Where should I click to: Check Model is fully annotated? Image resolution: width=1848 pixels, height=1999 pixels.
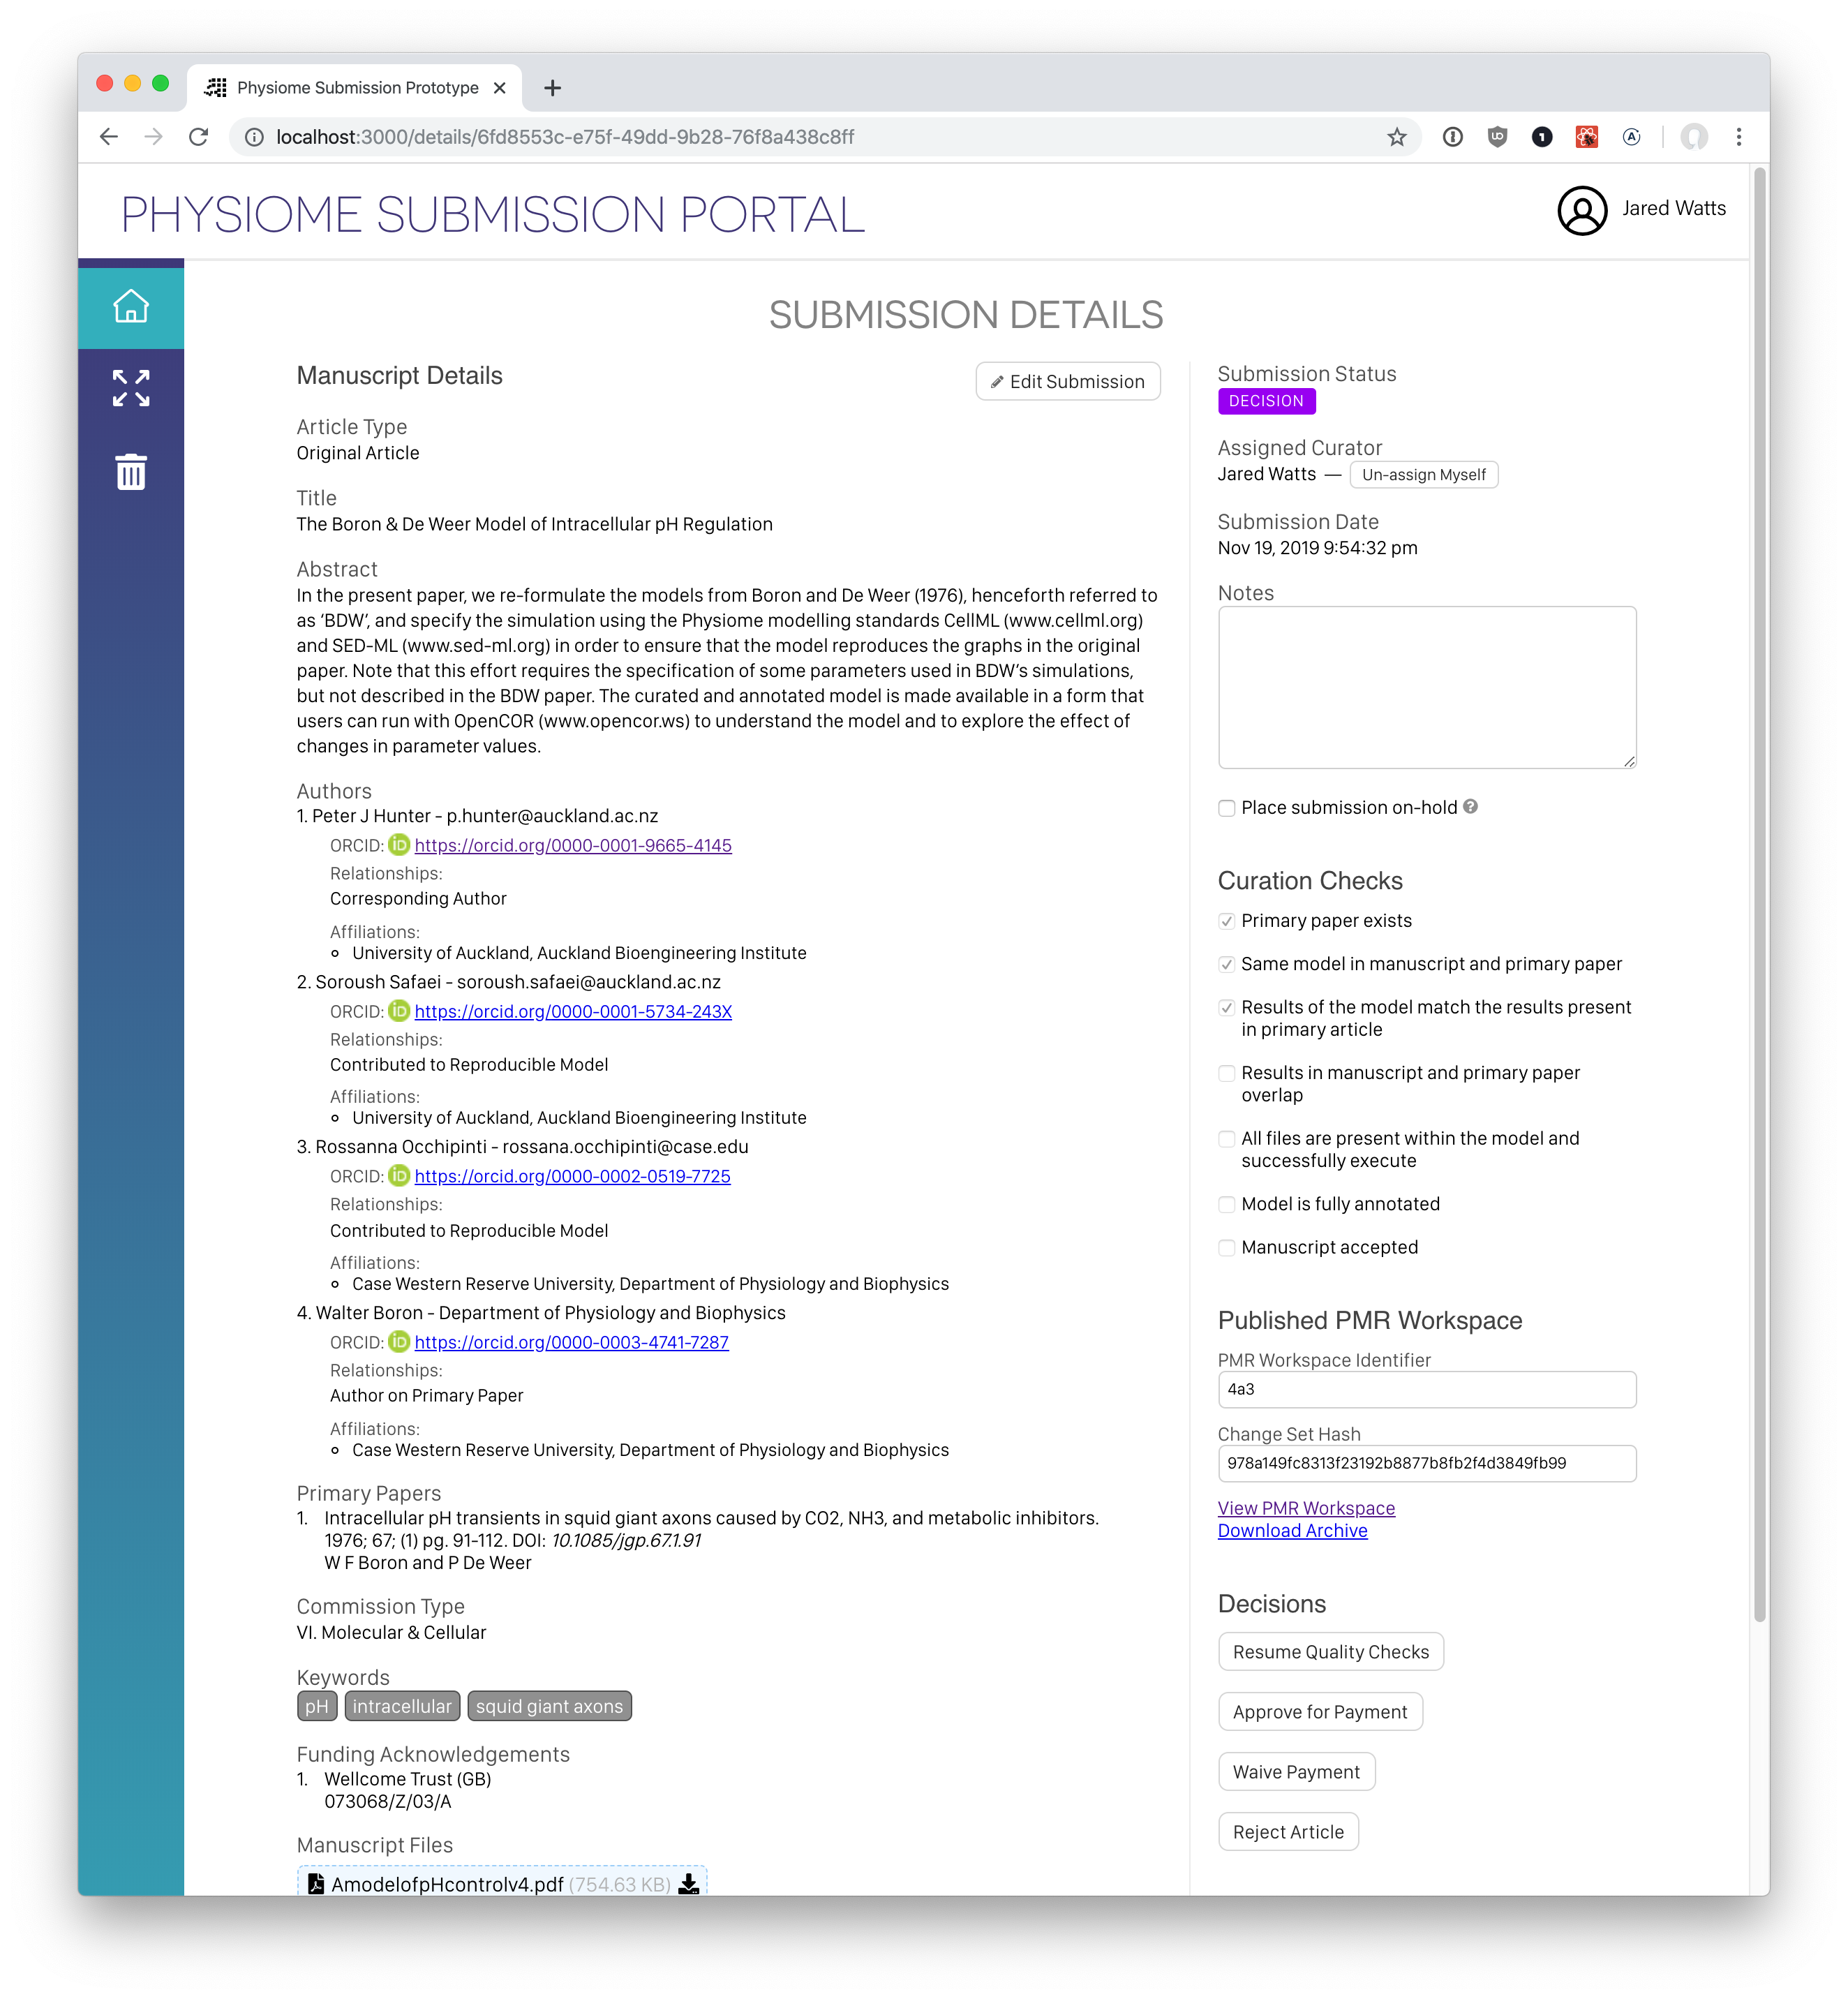(x=1226, y=1204)
